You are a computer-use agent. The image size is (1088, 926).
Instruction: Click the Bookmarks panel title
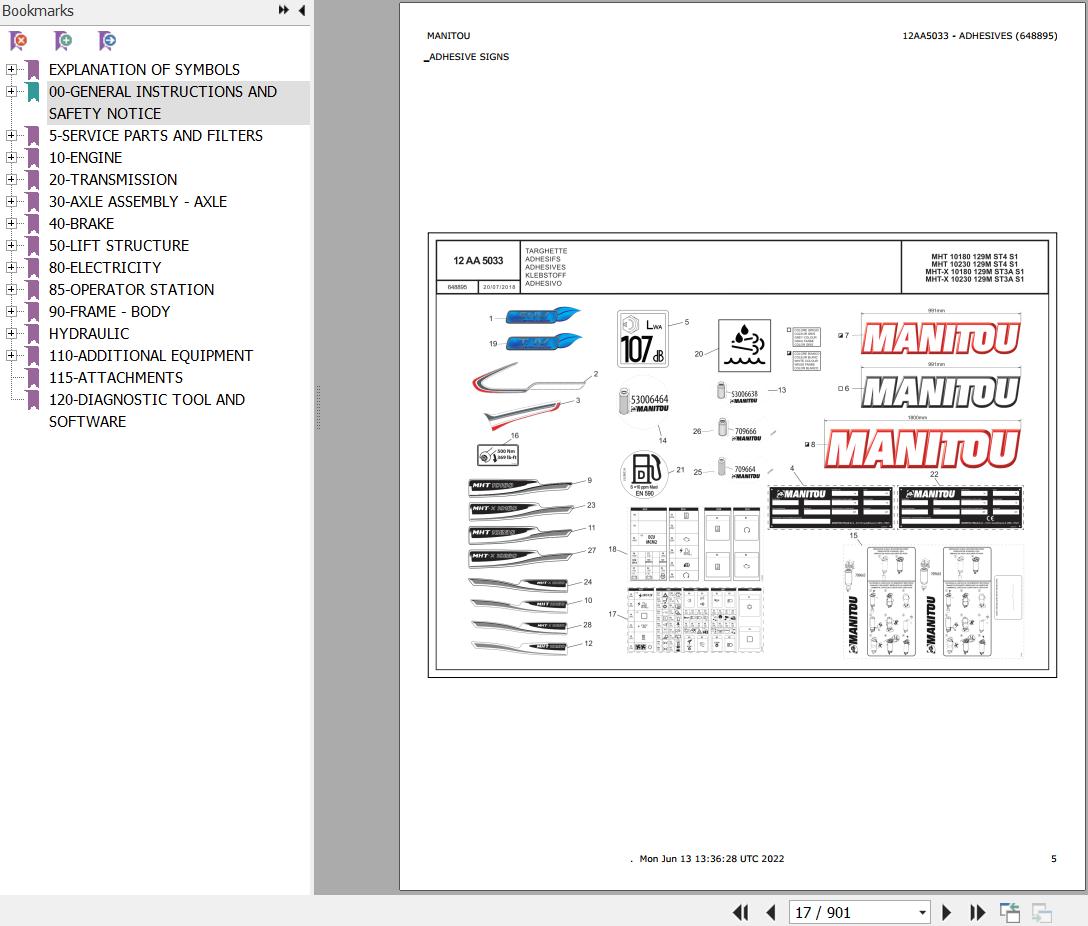pos(37,10)
